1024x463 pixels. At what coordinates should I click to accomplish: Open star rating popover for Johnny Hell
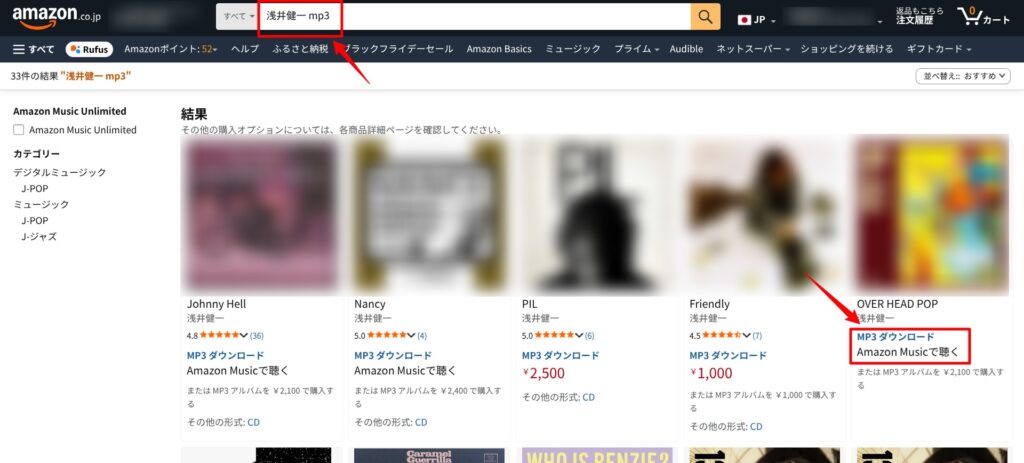pos(224,335)
